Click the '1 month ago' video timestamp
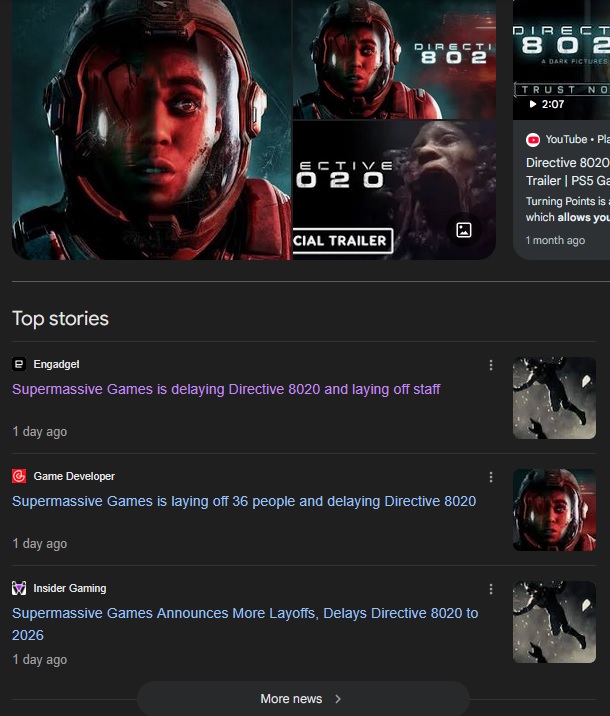The height and width of the screenshot is (716, 610). [x=555, y=240]
